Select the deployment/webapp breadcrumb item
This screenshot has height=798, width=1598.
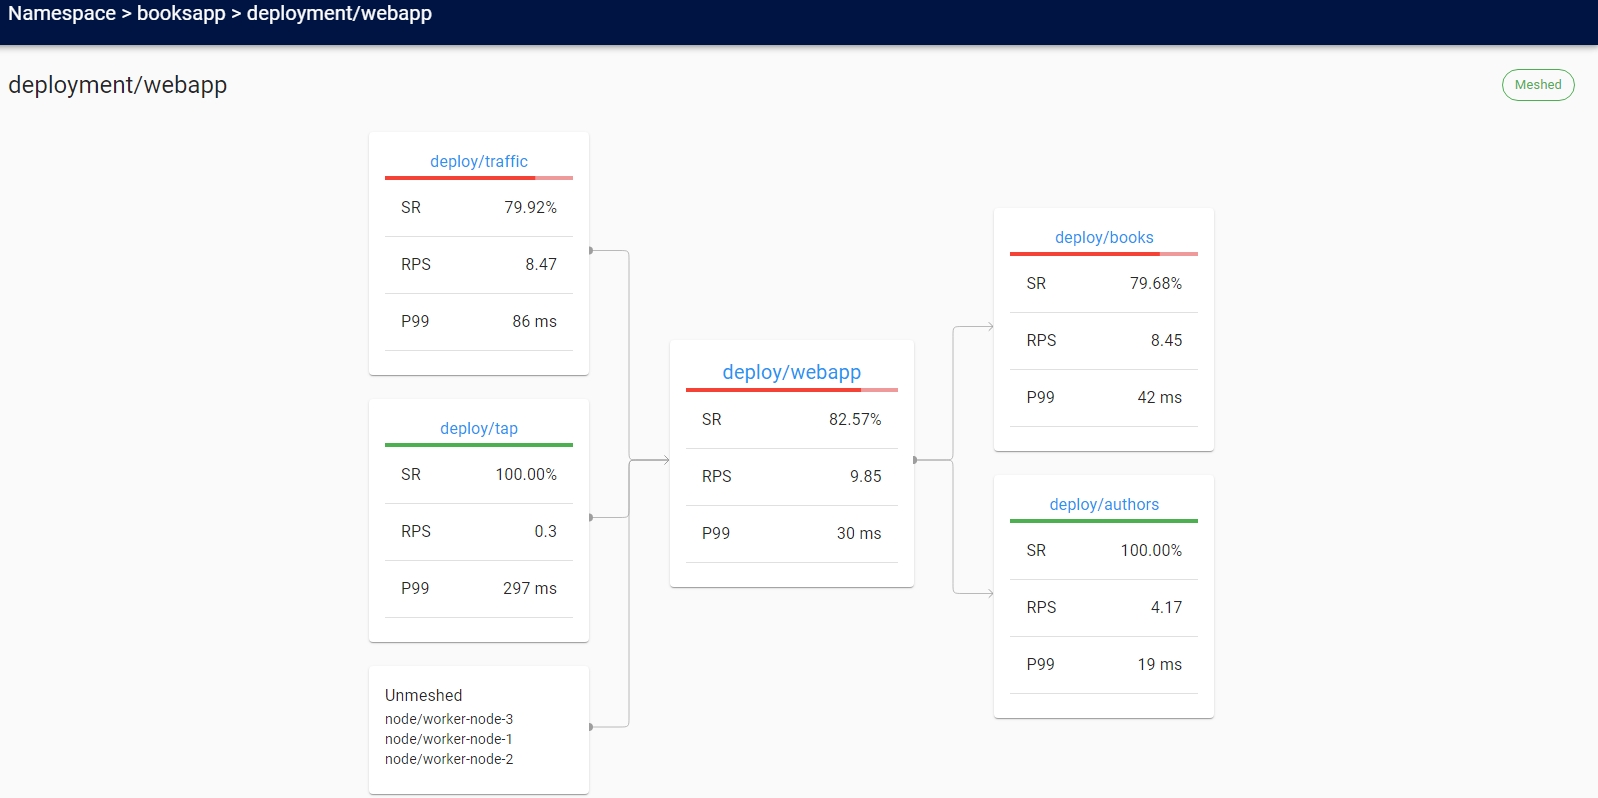tap(339, 14)
